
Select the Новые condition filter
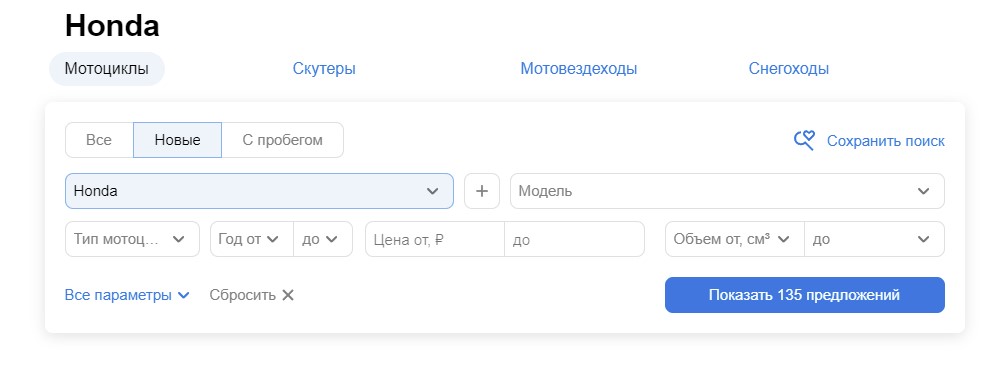click(177, 140)
